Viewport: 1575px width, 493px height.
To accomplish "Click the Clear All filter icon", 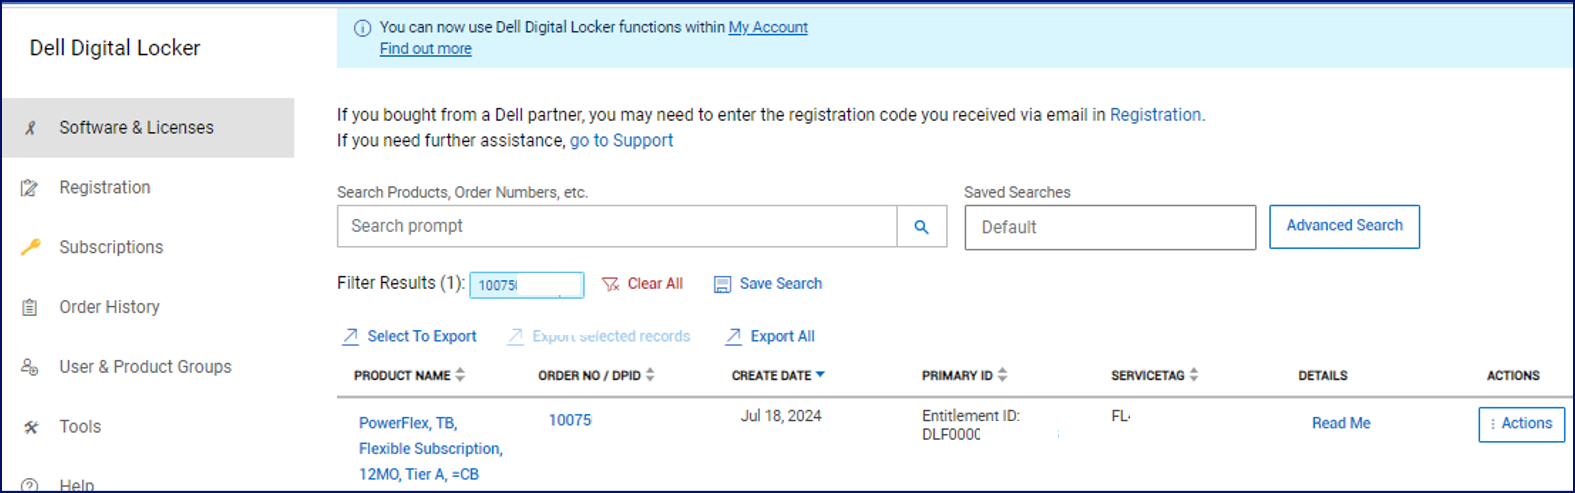I will point(610,284).
